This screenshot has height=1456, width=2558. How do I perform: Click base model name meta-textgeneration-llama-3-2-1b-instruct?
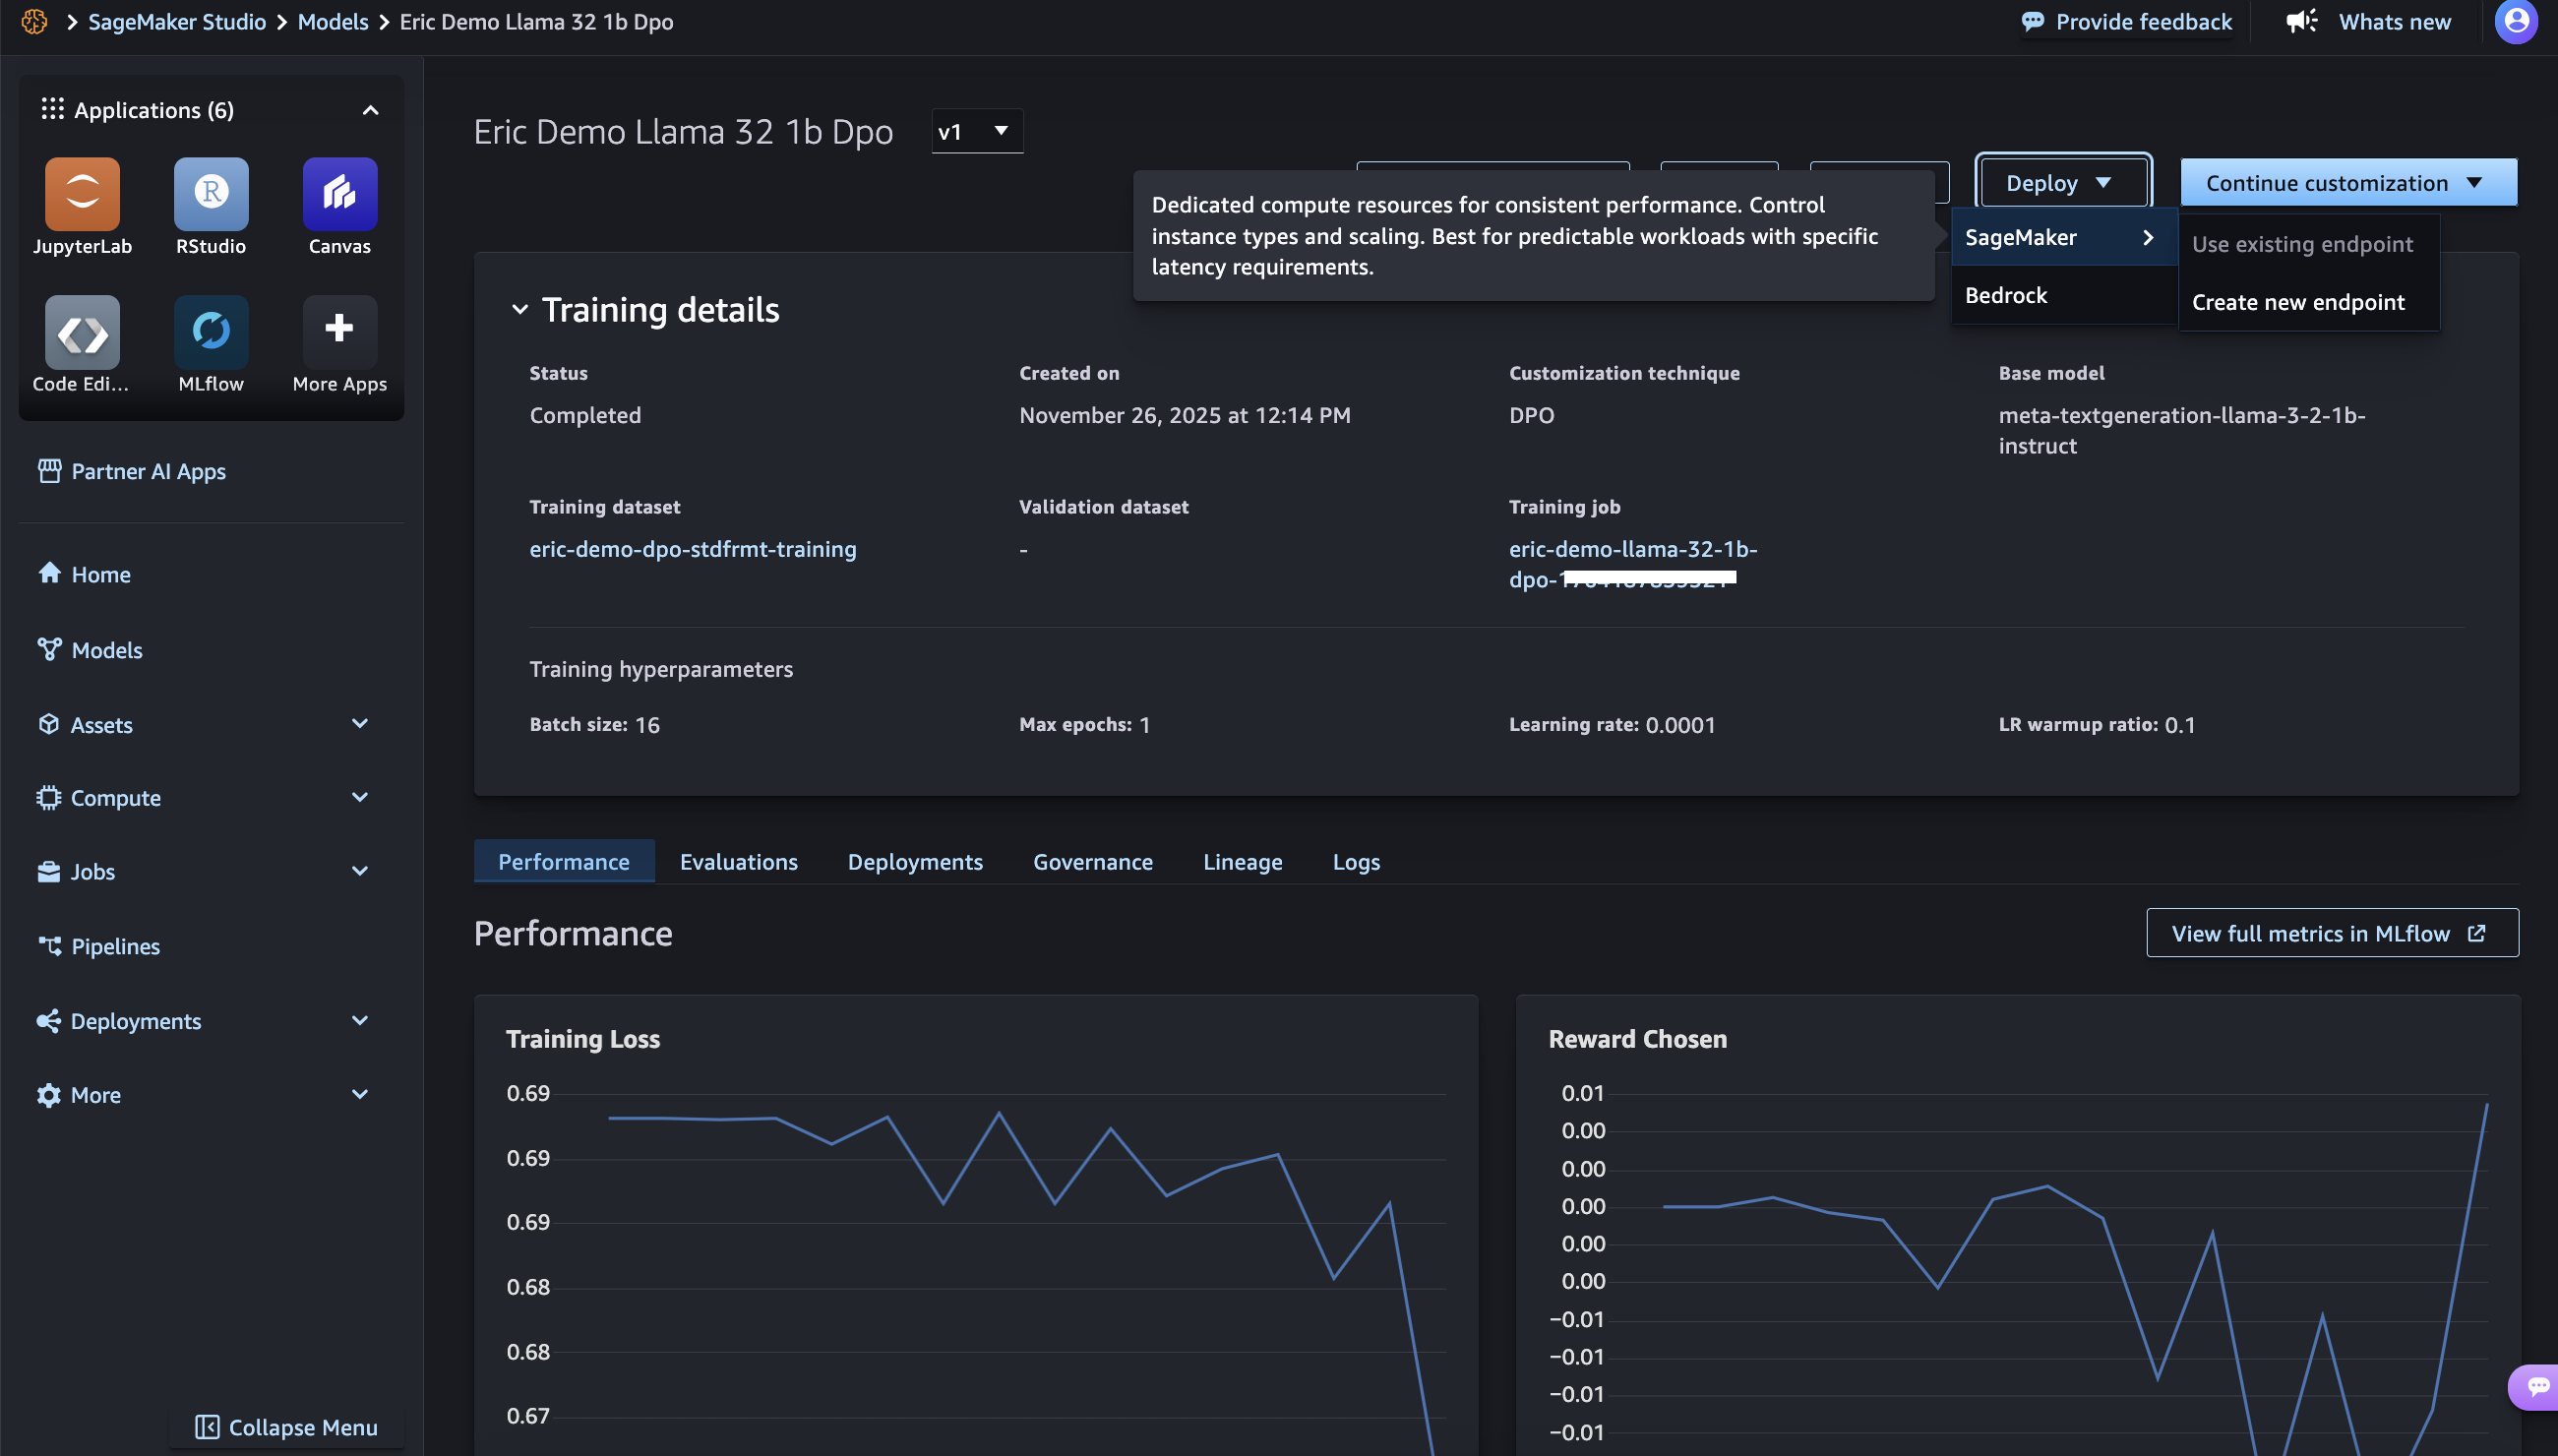click(2182, 430)
